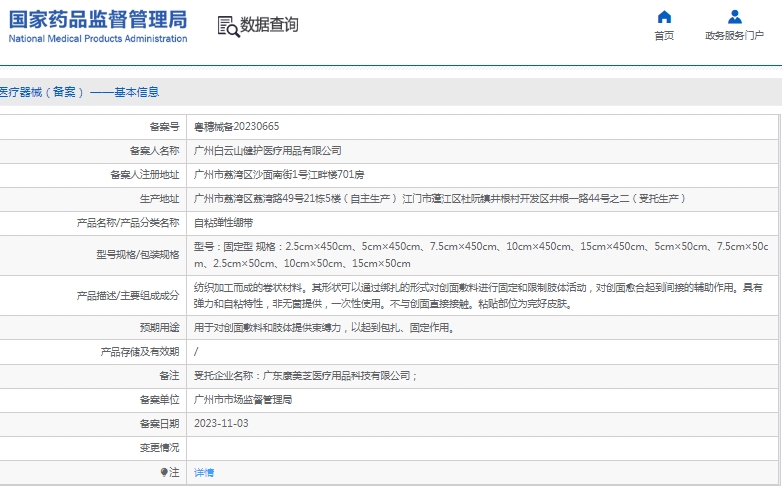Select filer name 广州白云山健护医疗用品有限公司
The width and height of the screenshot is (782, 488).
click(x=268, y=151)
